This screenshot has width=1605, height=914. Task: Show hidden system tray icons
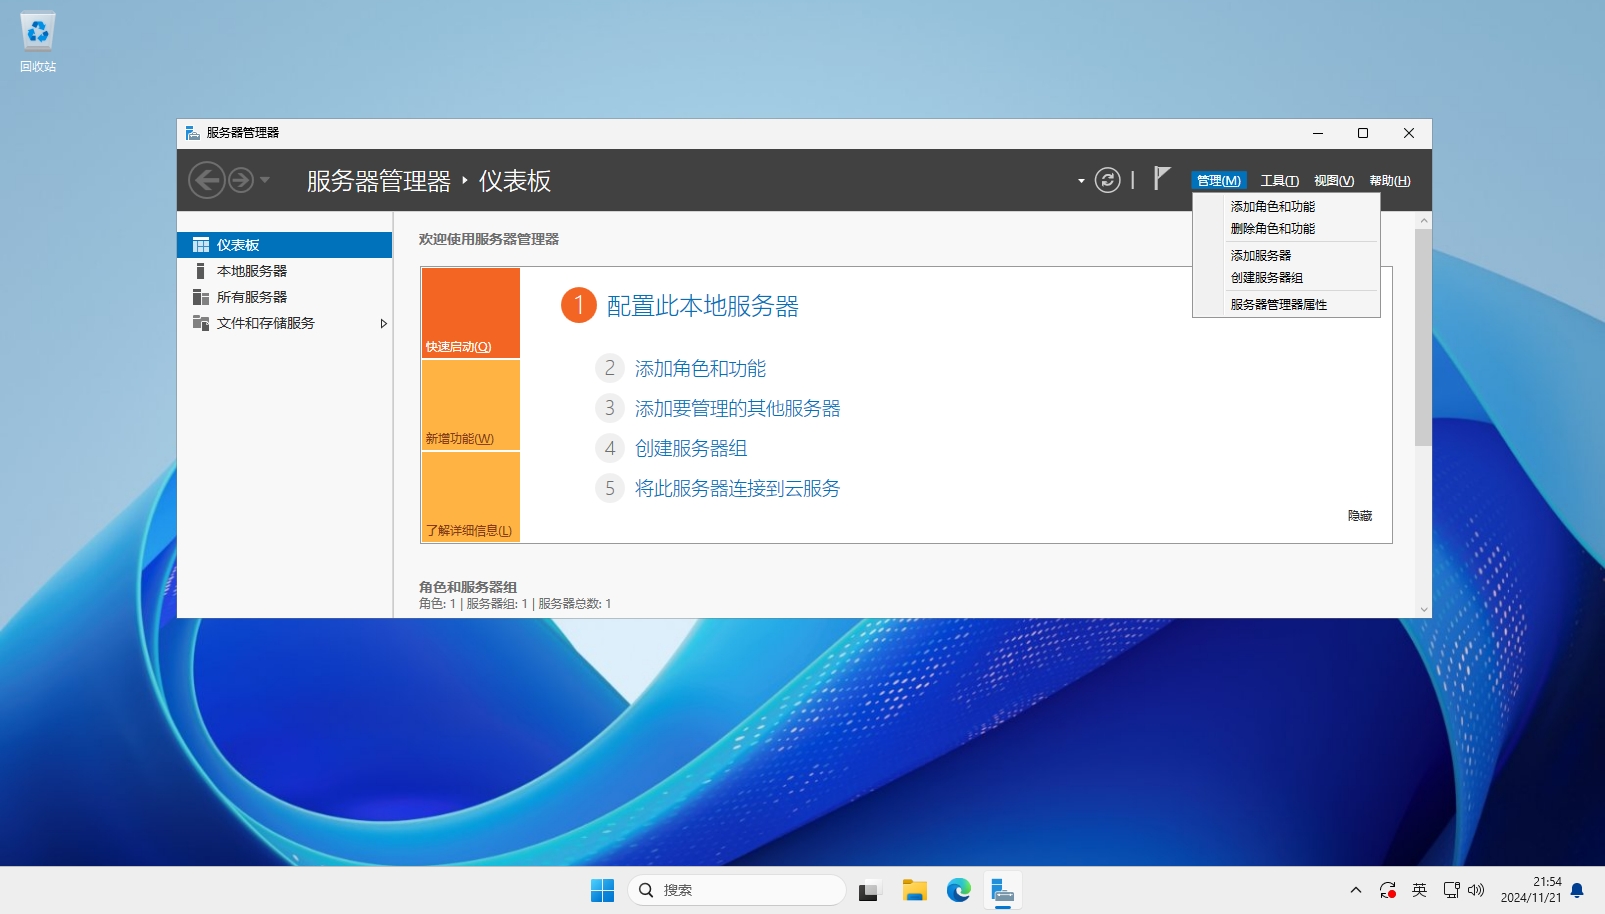tap(1355, 890)
